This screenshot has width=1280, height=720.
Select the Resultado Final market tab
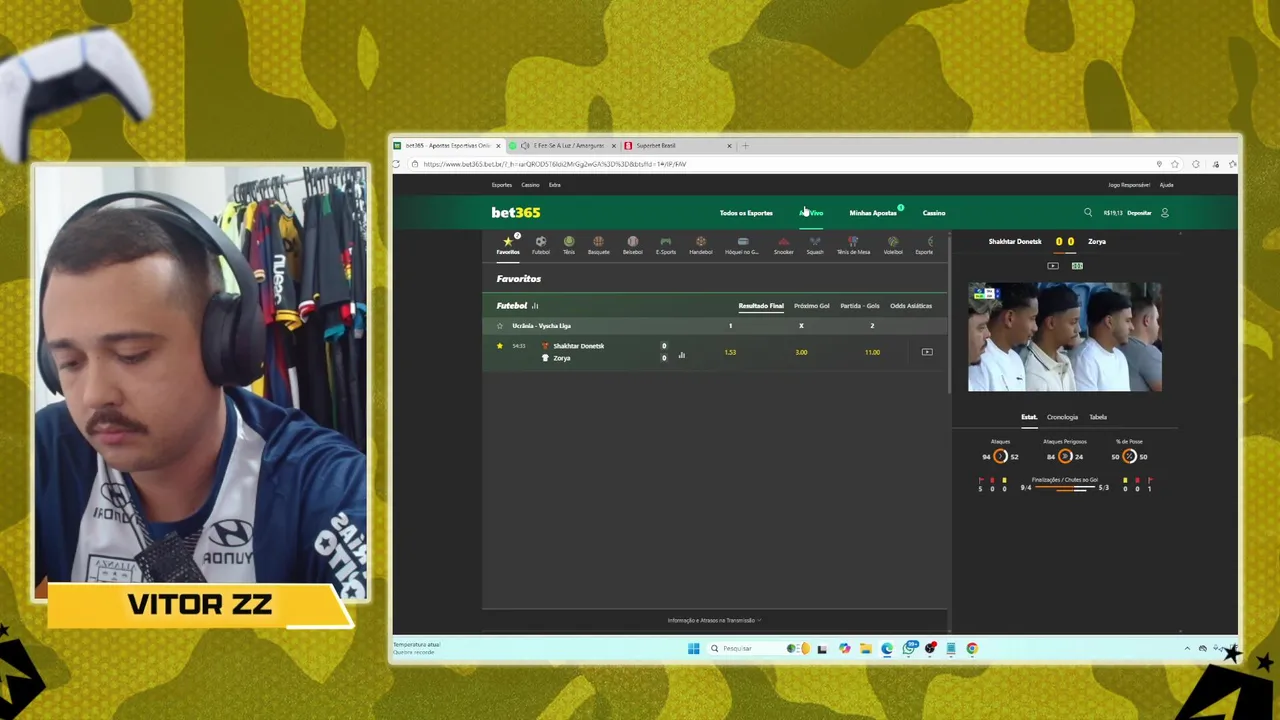[x=761, y=306]
